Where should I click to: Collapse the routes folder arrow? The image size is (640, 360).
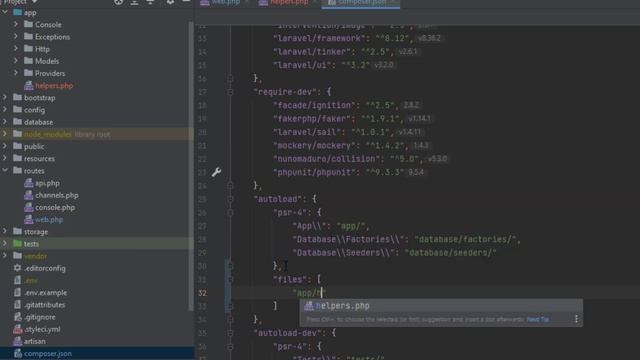[5, 171]
